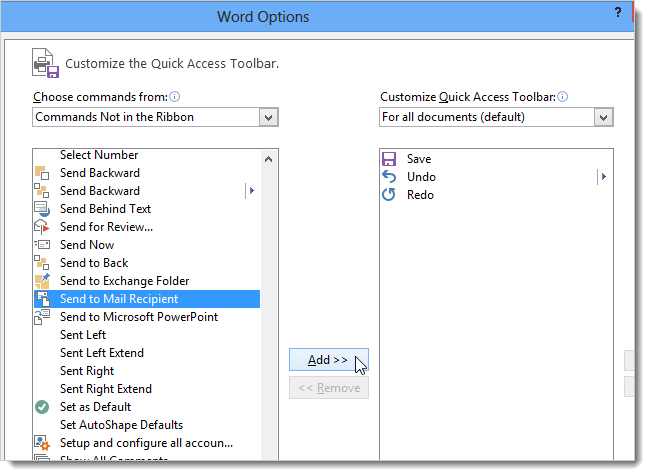
Task: Click the commands list scroll-up arrow
Action: click(x=268, y=158)
